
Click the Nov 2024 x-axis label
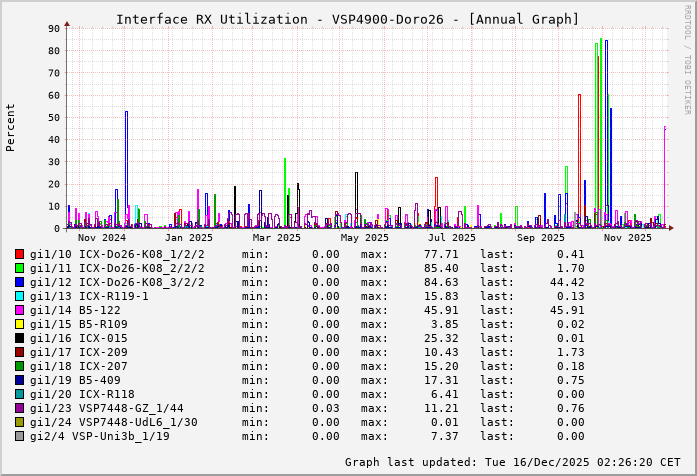pyautogui.click(x=101, y=238)
